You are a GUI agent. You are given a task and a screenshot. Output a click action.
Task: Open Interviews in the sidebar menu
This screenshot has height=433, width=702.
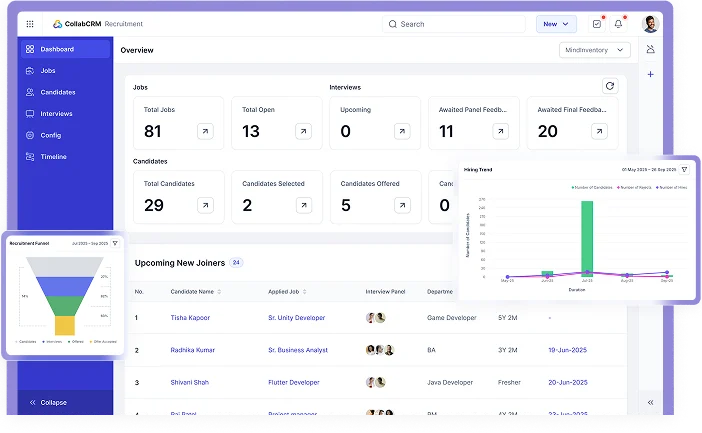tap(56, 113)
